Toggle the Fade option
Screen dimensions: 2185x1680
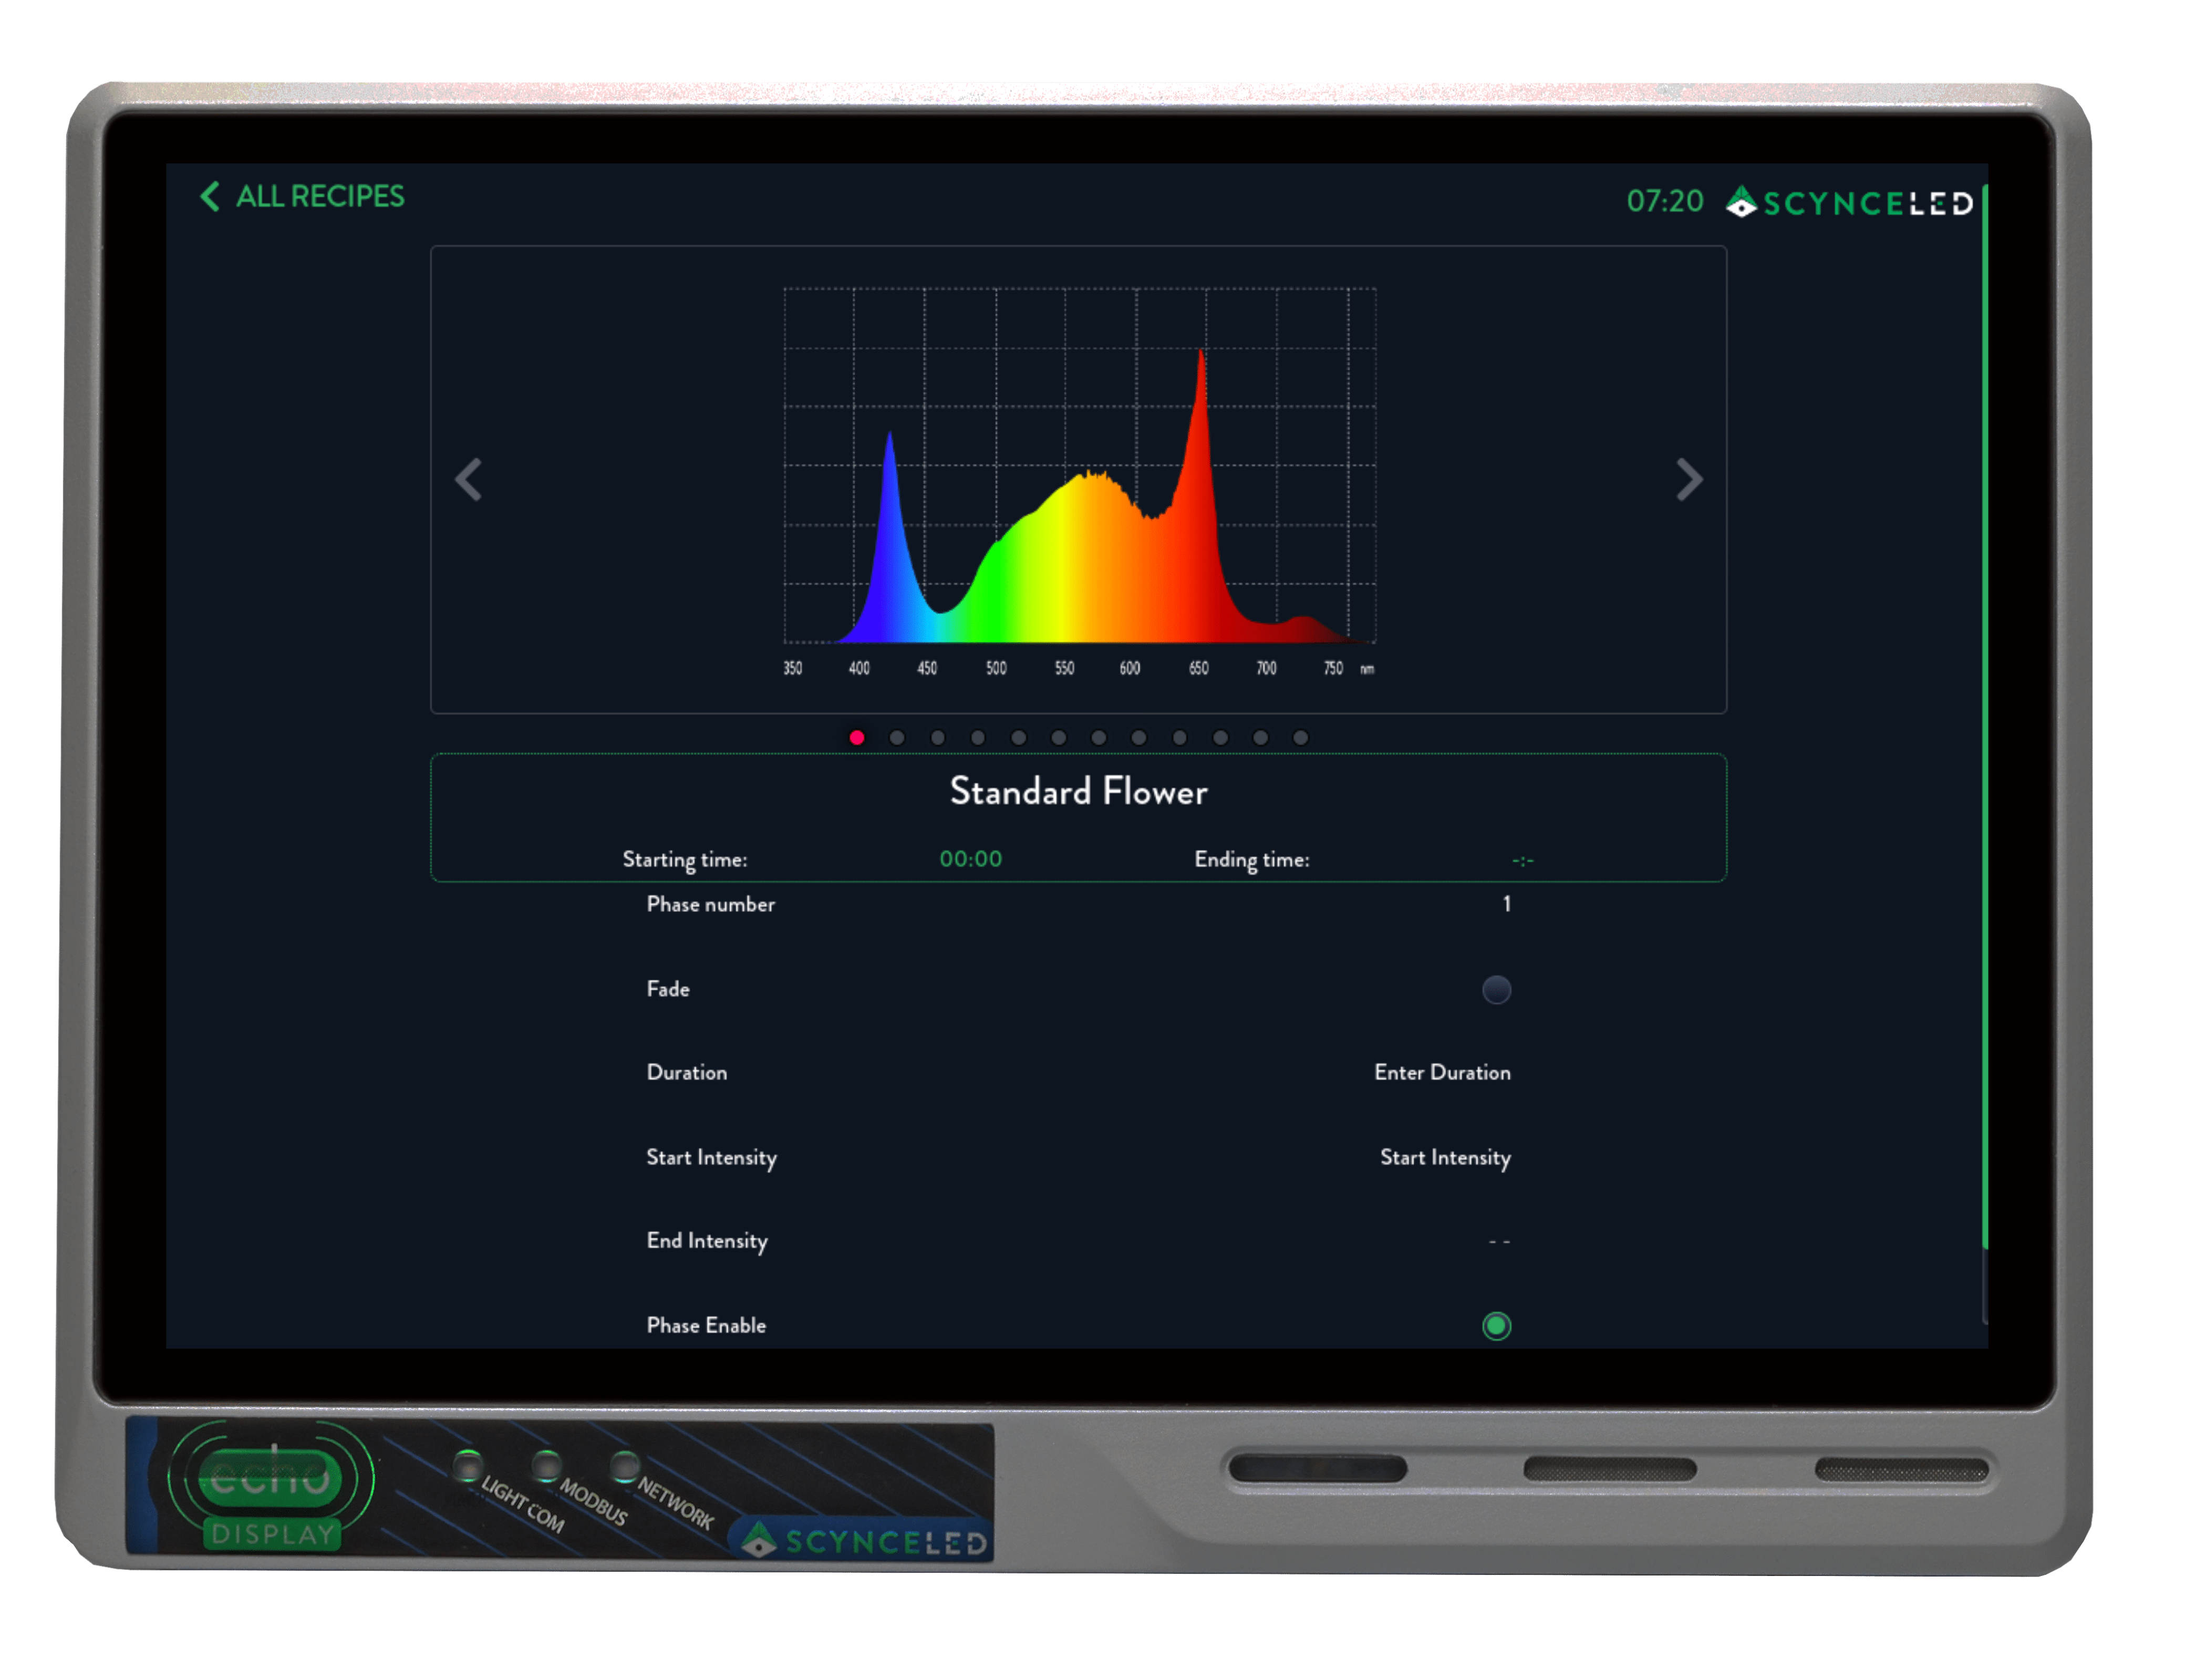[1496, 990]
